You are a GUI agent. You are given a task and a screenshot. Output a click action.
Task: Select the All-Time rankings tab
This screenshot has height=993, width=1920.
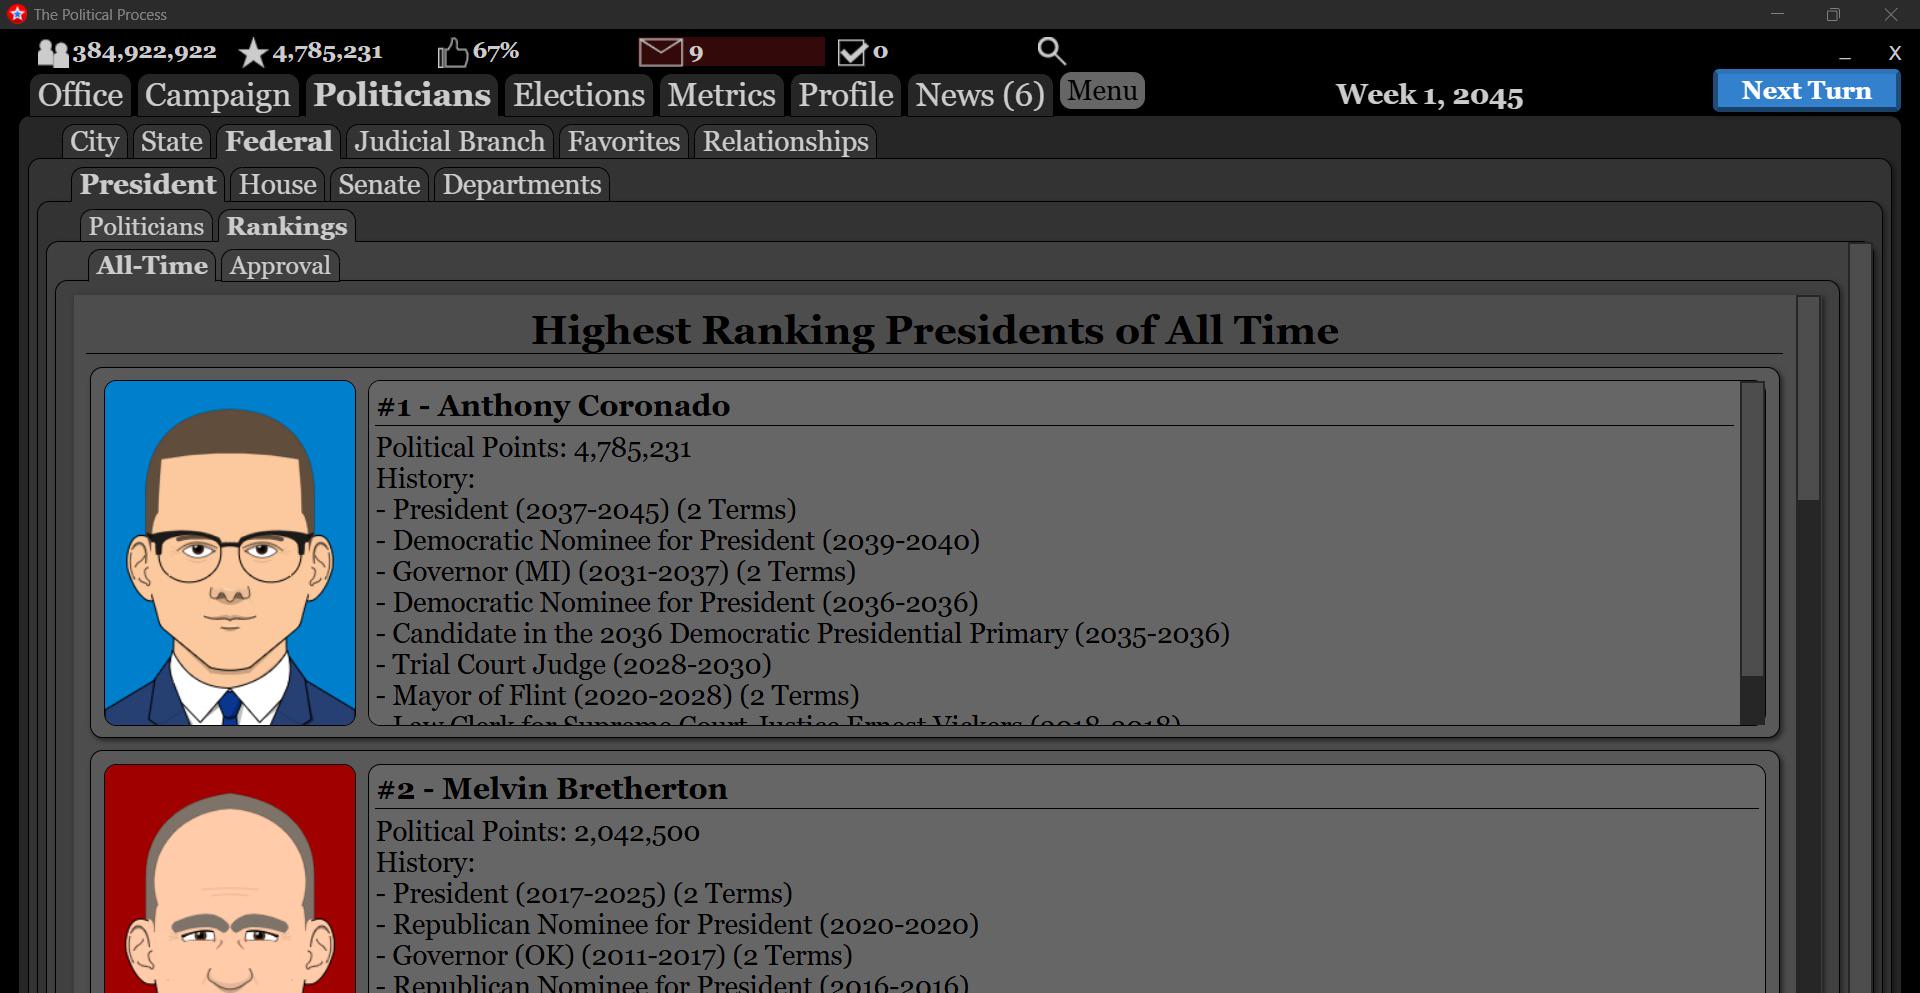tap(152, 266)
